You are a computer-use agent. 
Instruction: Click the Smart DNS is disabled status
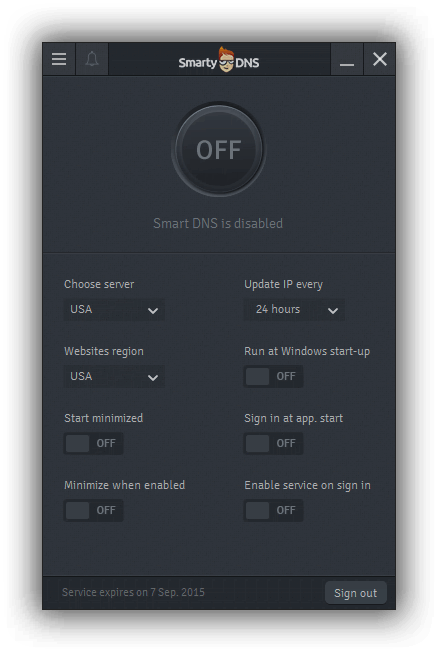[218, 223]
